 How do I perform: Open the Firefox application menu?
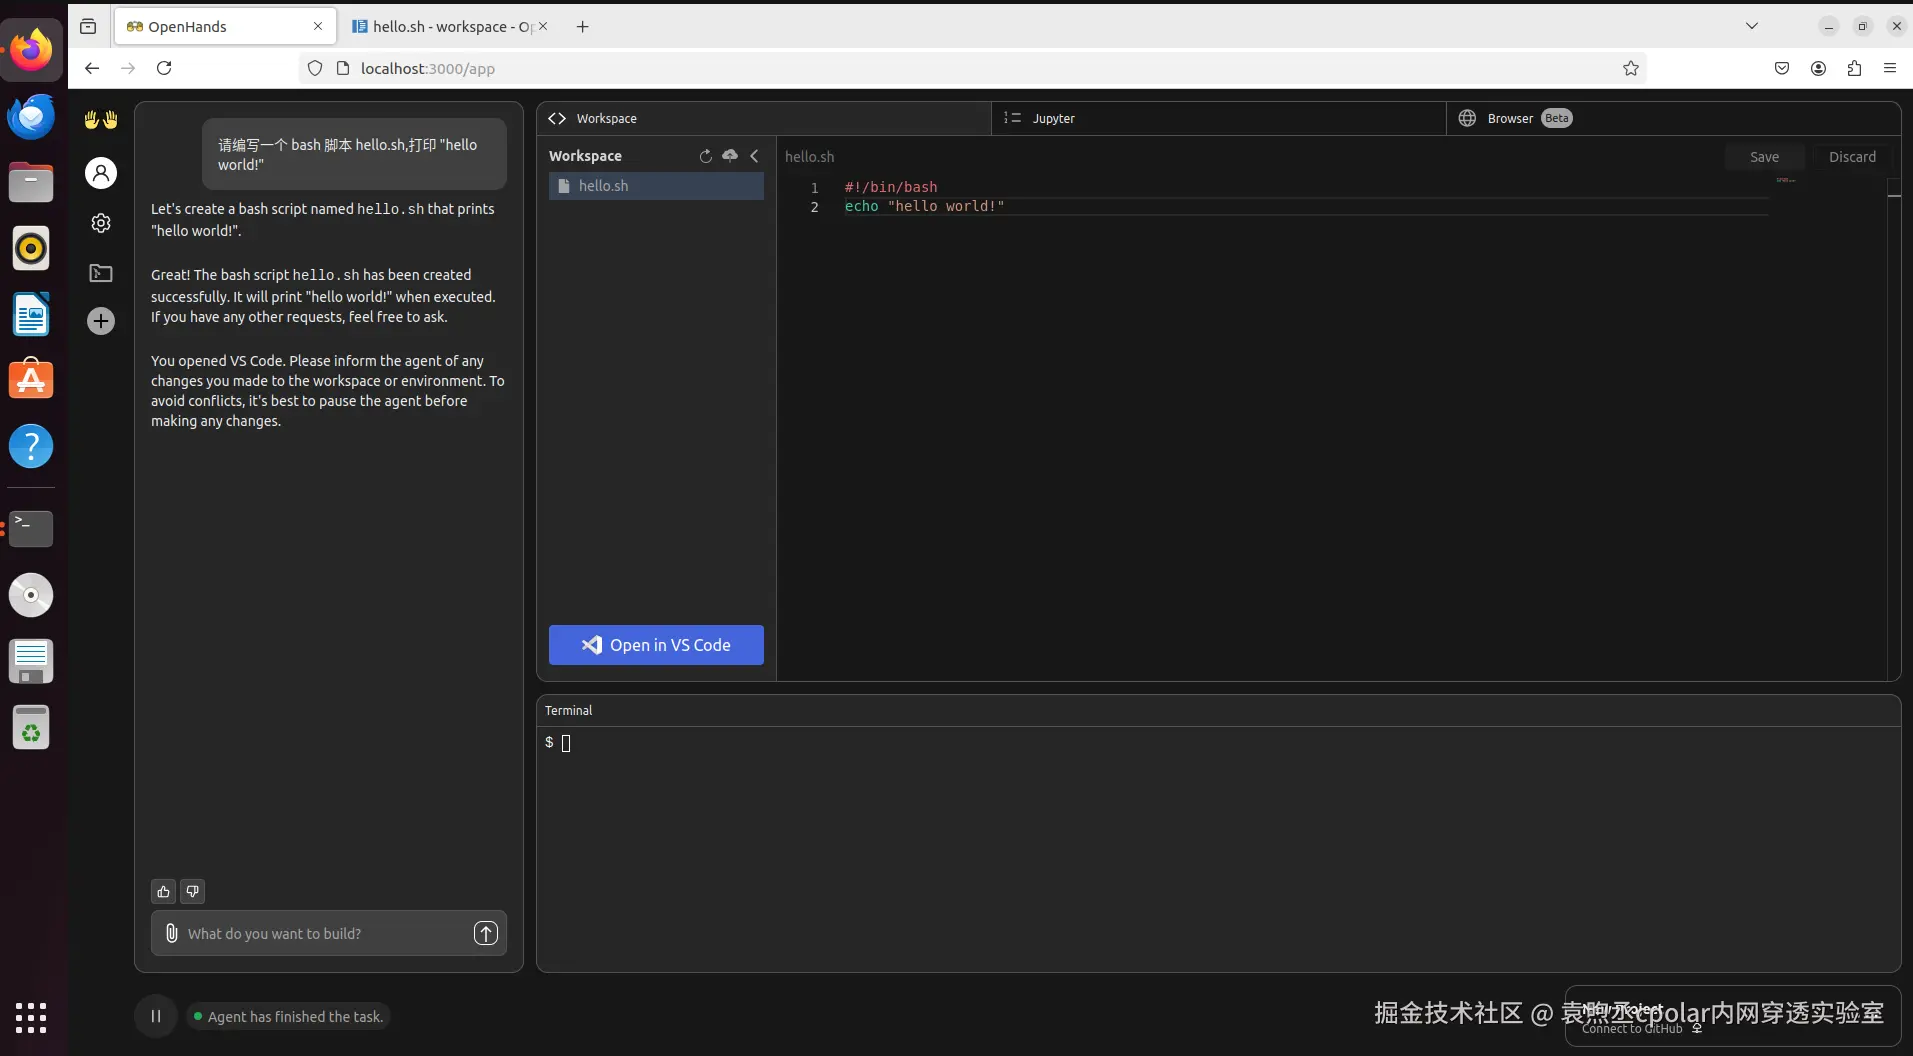[x=1890, y=68]
